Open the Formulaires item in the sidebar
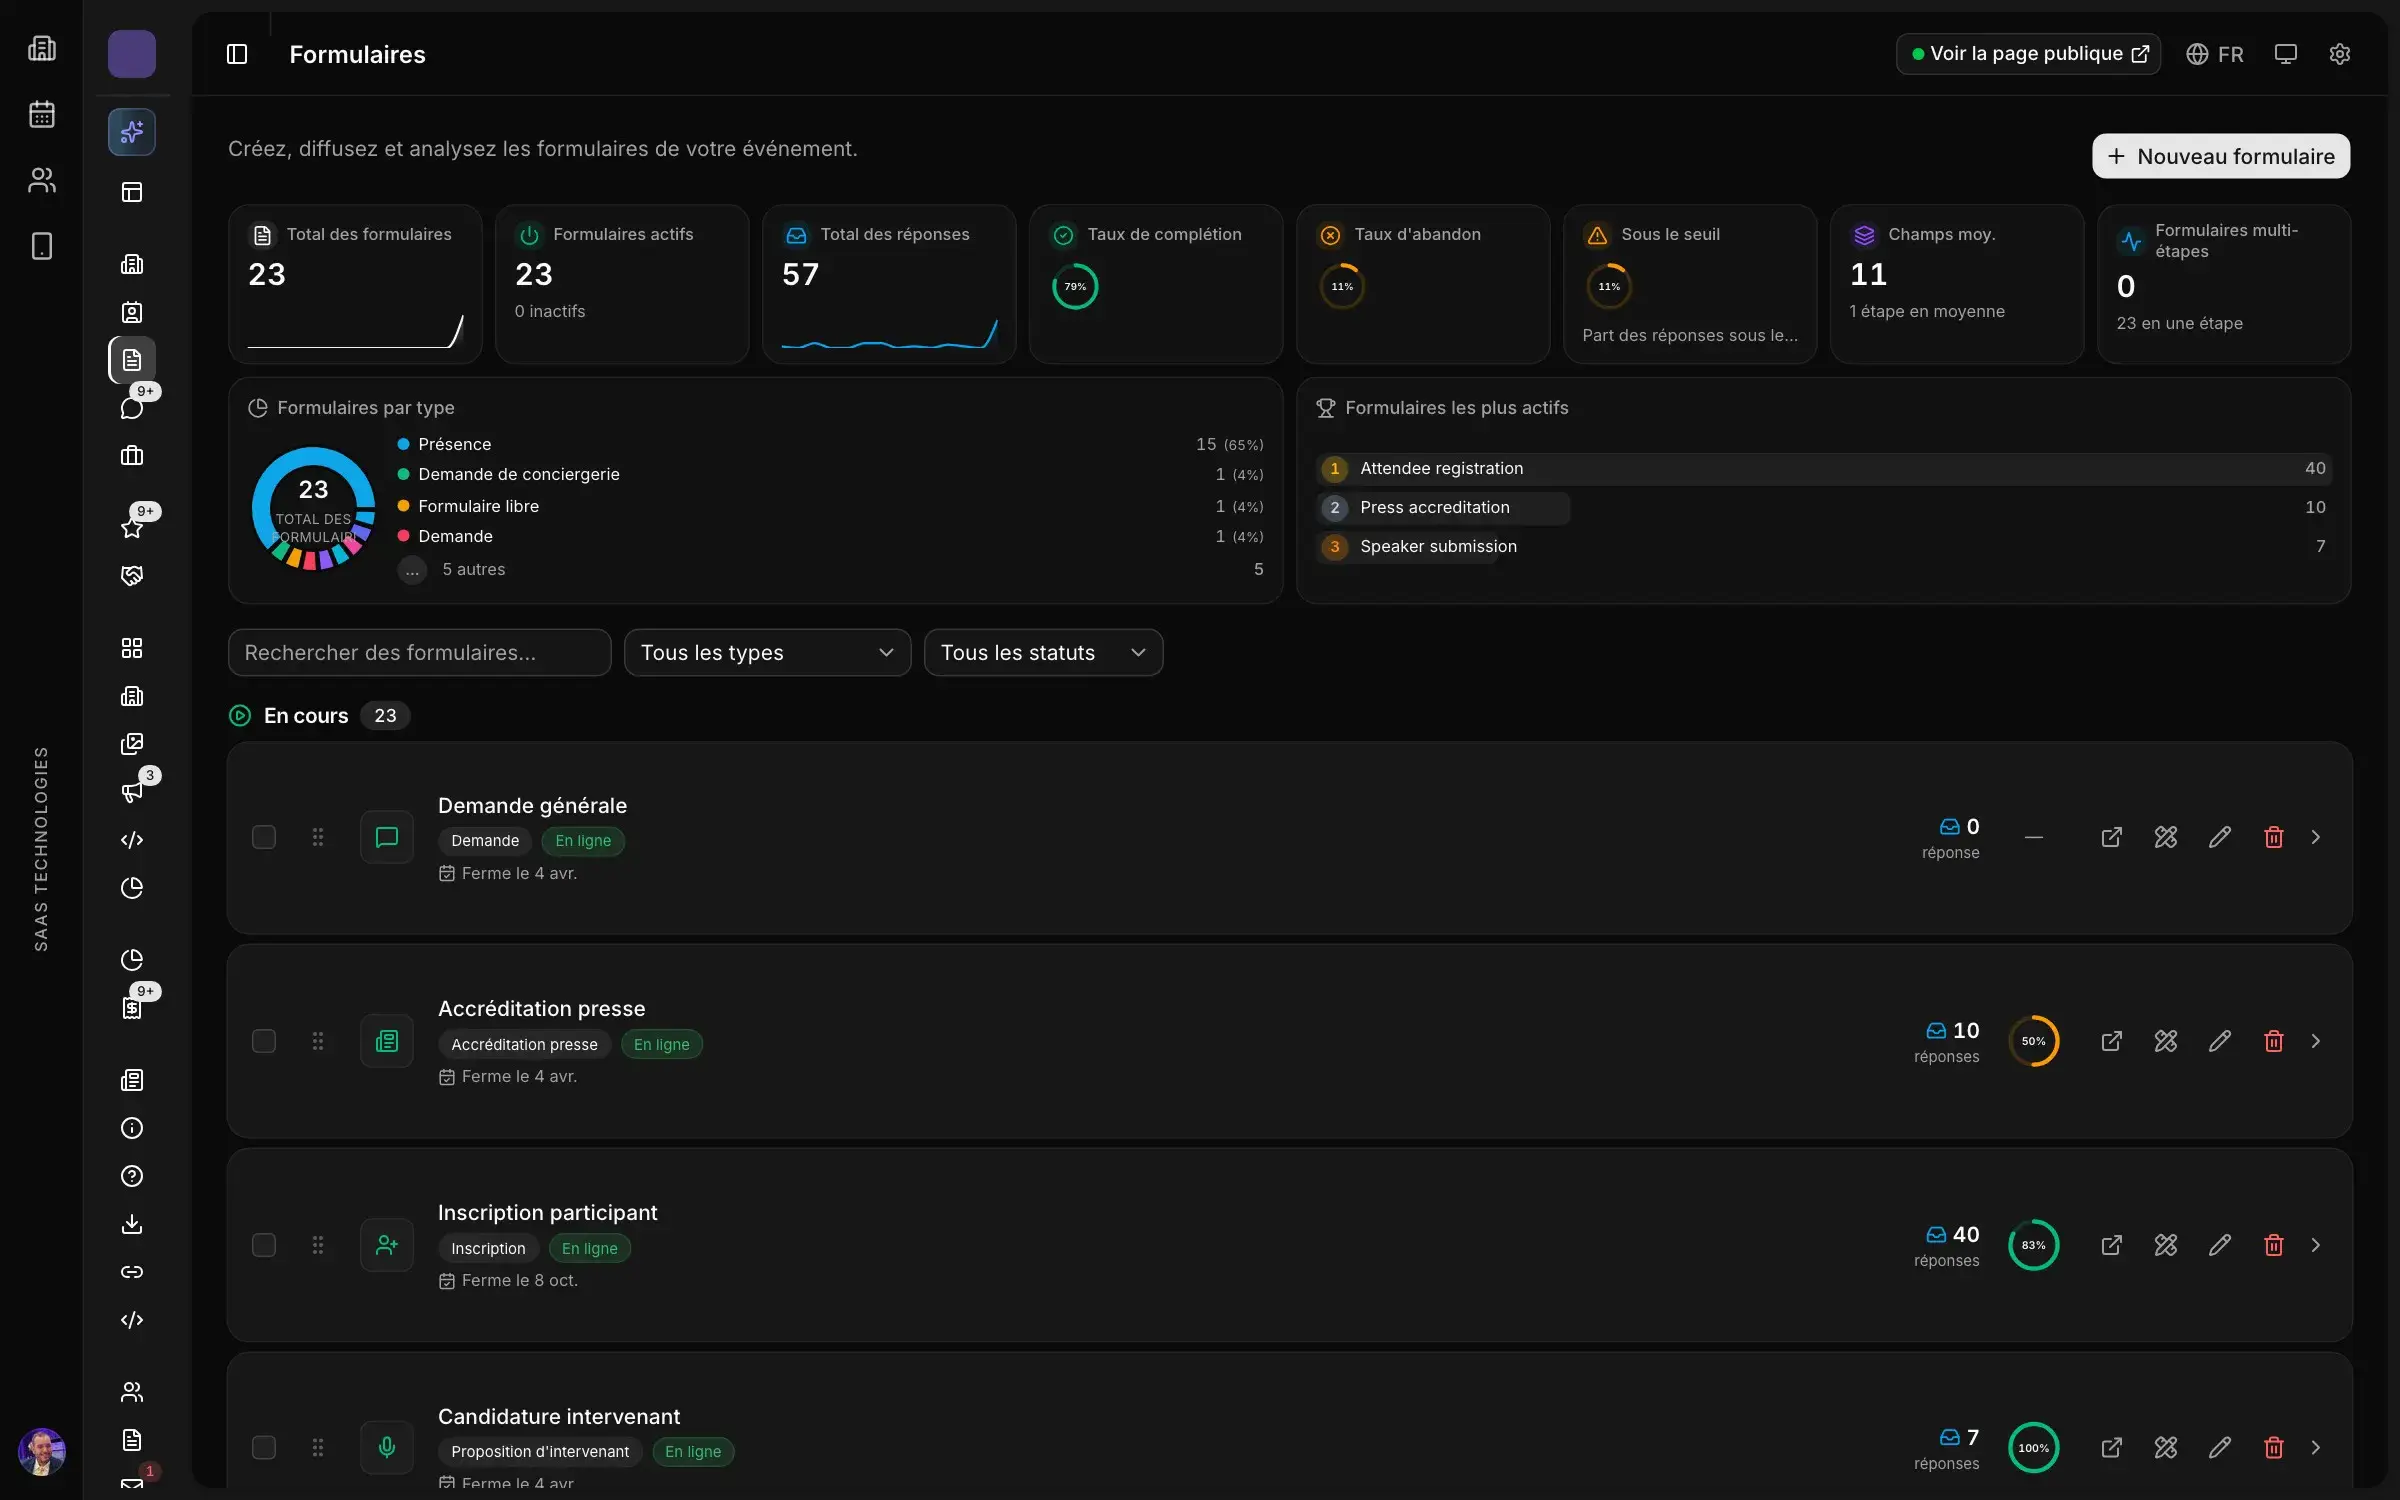Image resolution: width=2400 pixels, height=1500 pixels. tap(132, 360)
